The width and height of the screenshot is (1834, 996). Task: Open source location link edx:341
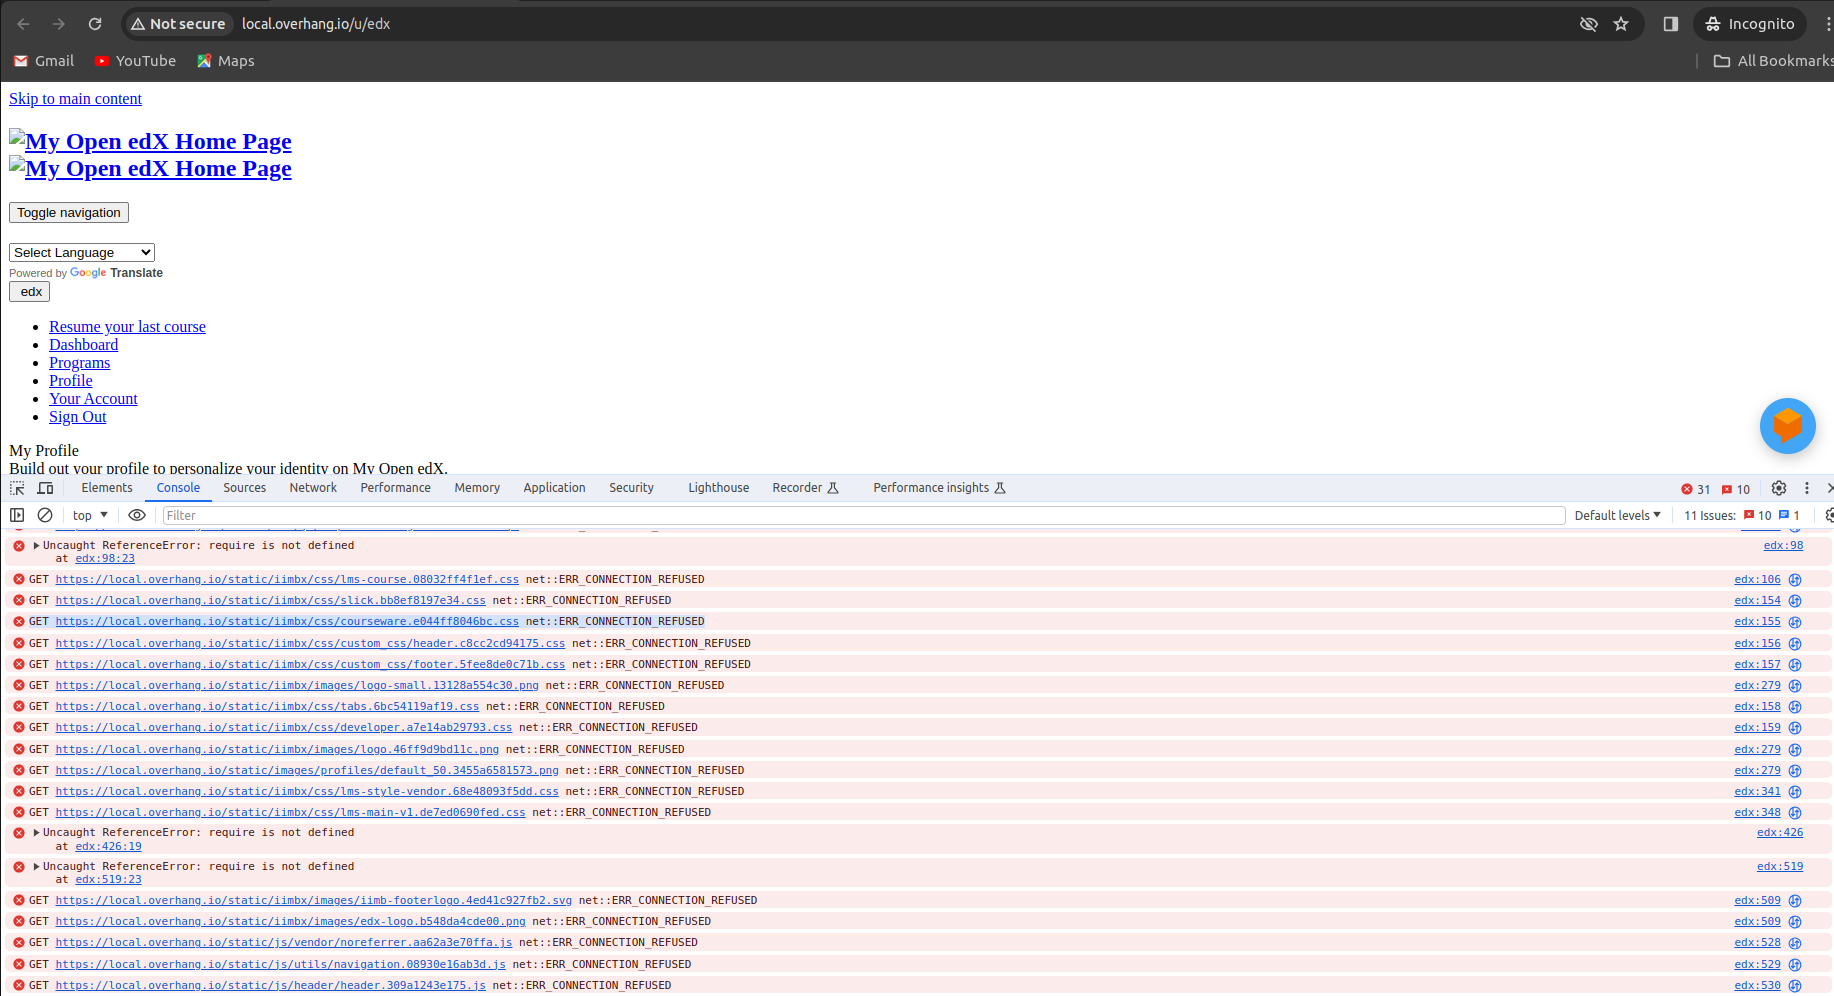[1757, 792]
